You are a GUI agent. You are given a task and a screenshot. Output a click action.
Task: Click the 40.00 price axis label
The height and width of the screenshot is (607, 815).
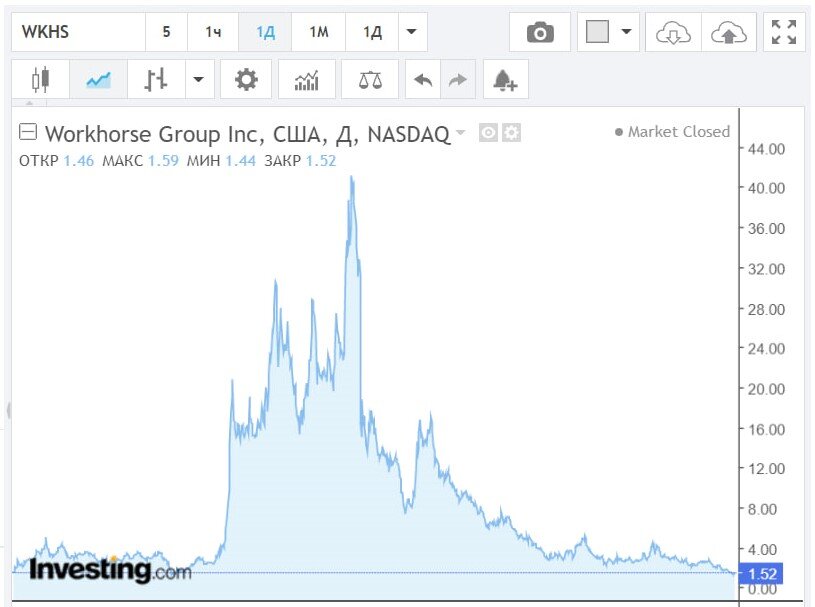click(766, 188)
